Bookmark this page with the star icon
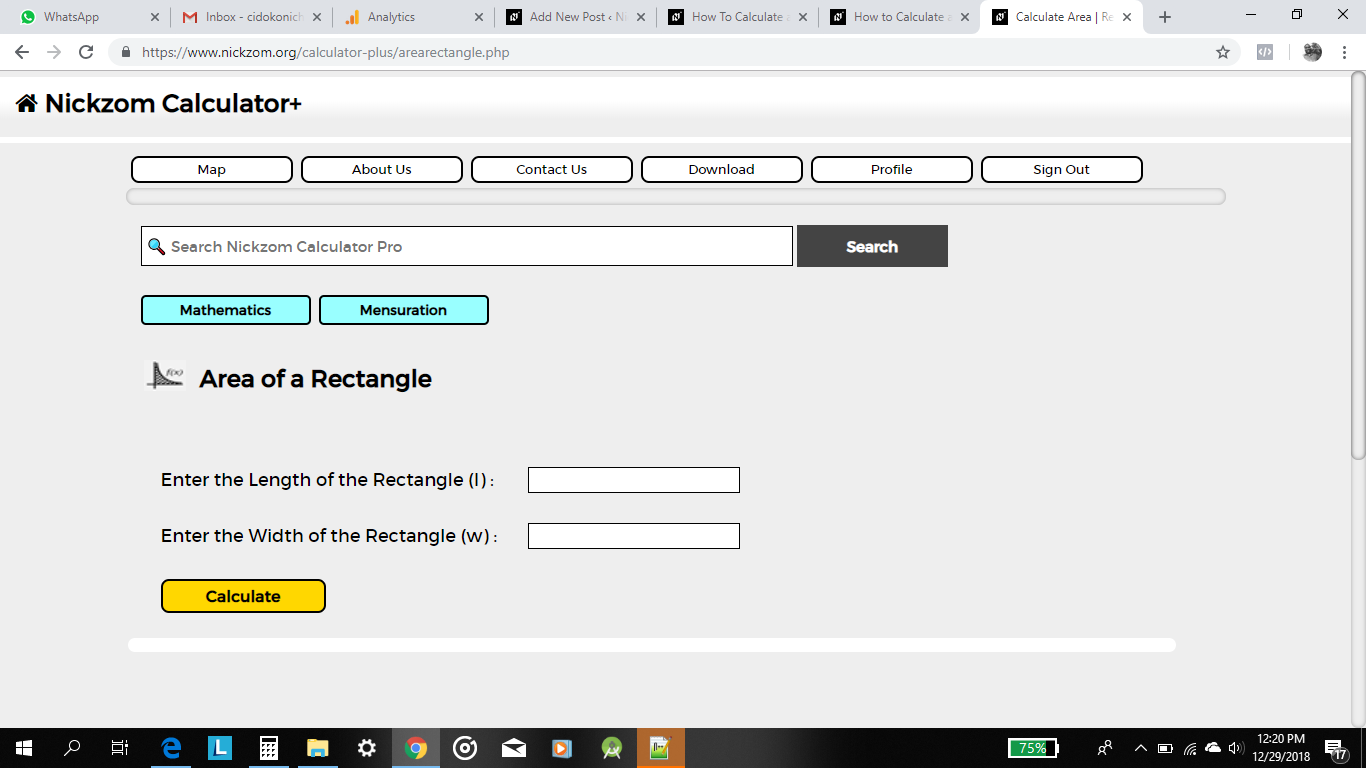The height and width of the screenshot is (768, 1366). tap(1223, 52)
